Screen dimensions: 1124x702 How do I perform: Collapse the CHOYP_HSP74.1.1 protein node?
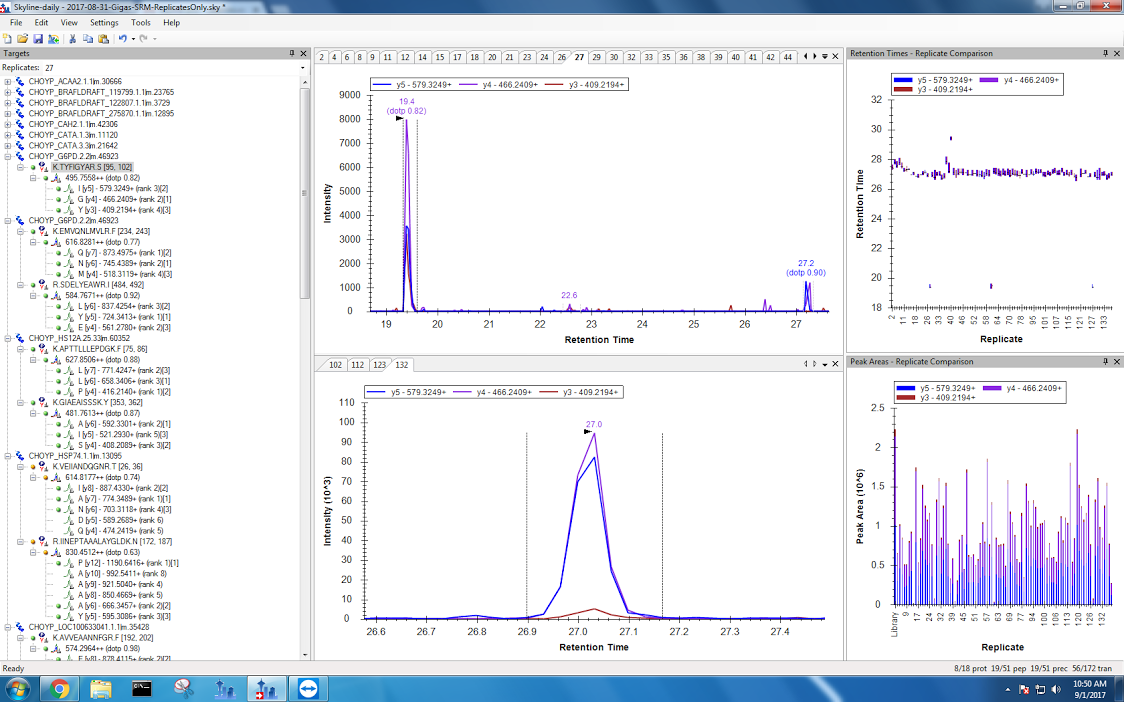[8, 456]
